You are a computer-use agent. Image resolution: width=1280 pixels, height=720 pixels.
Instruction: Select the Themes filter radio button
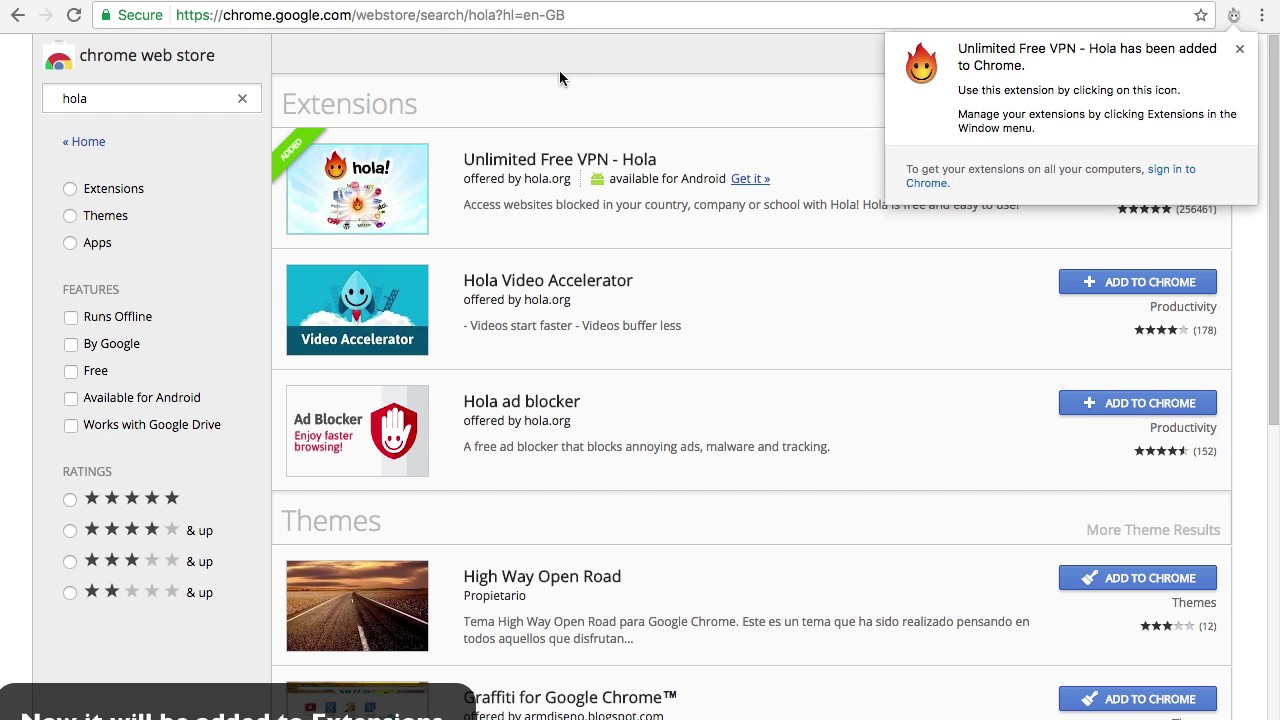pyautogui.click(x=70, y=216)
